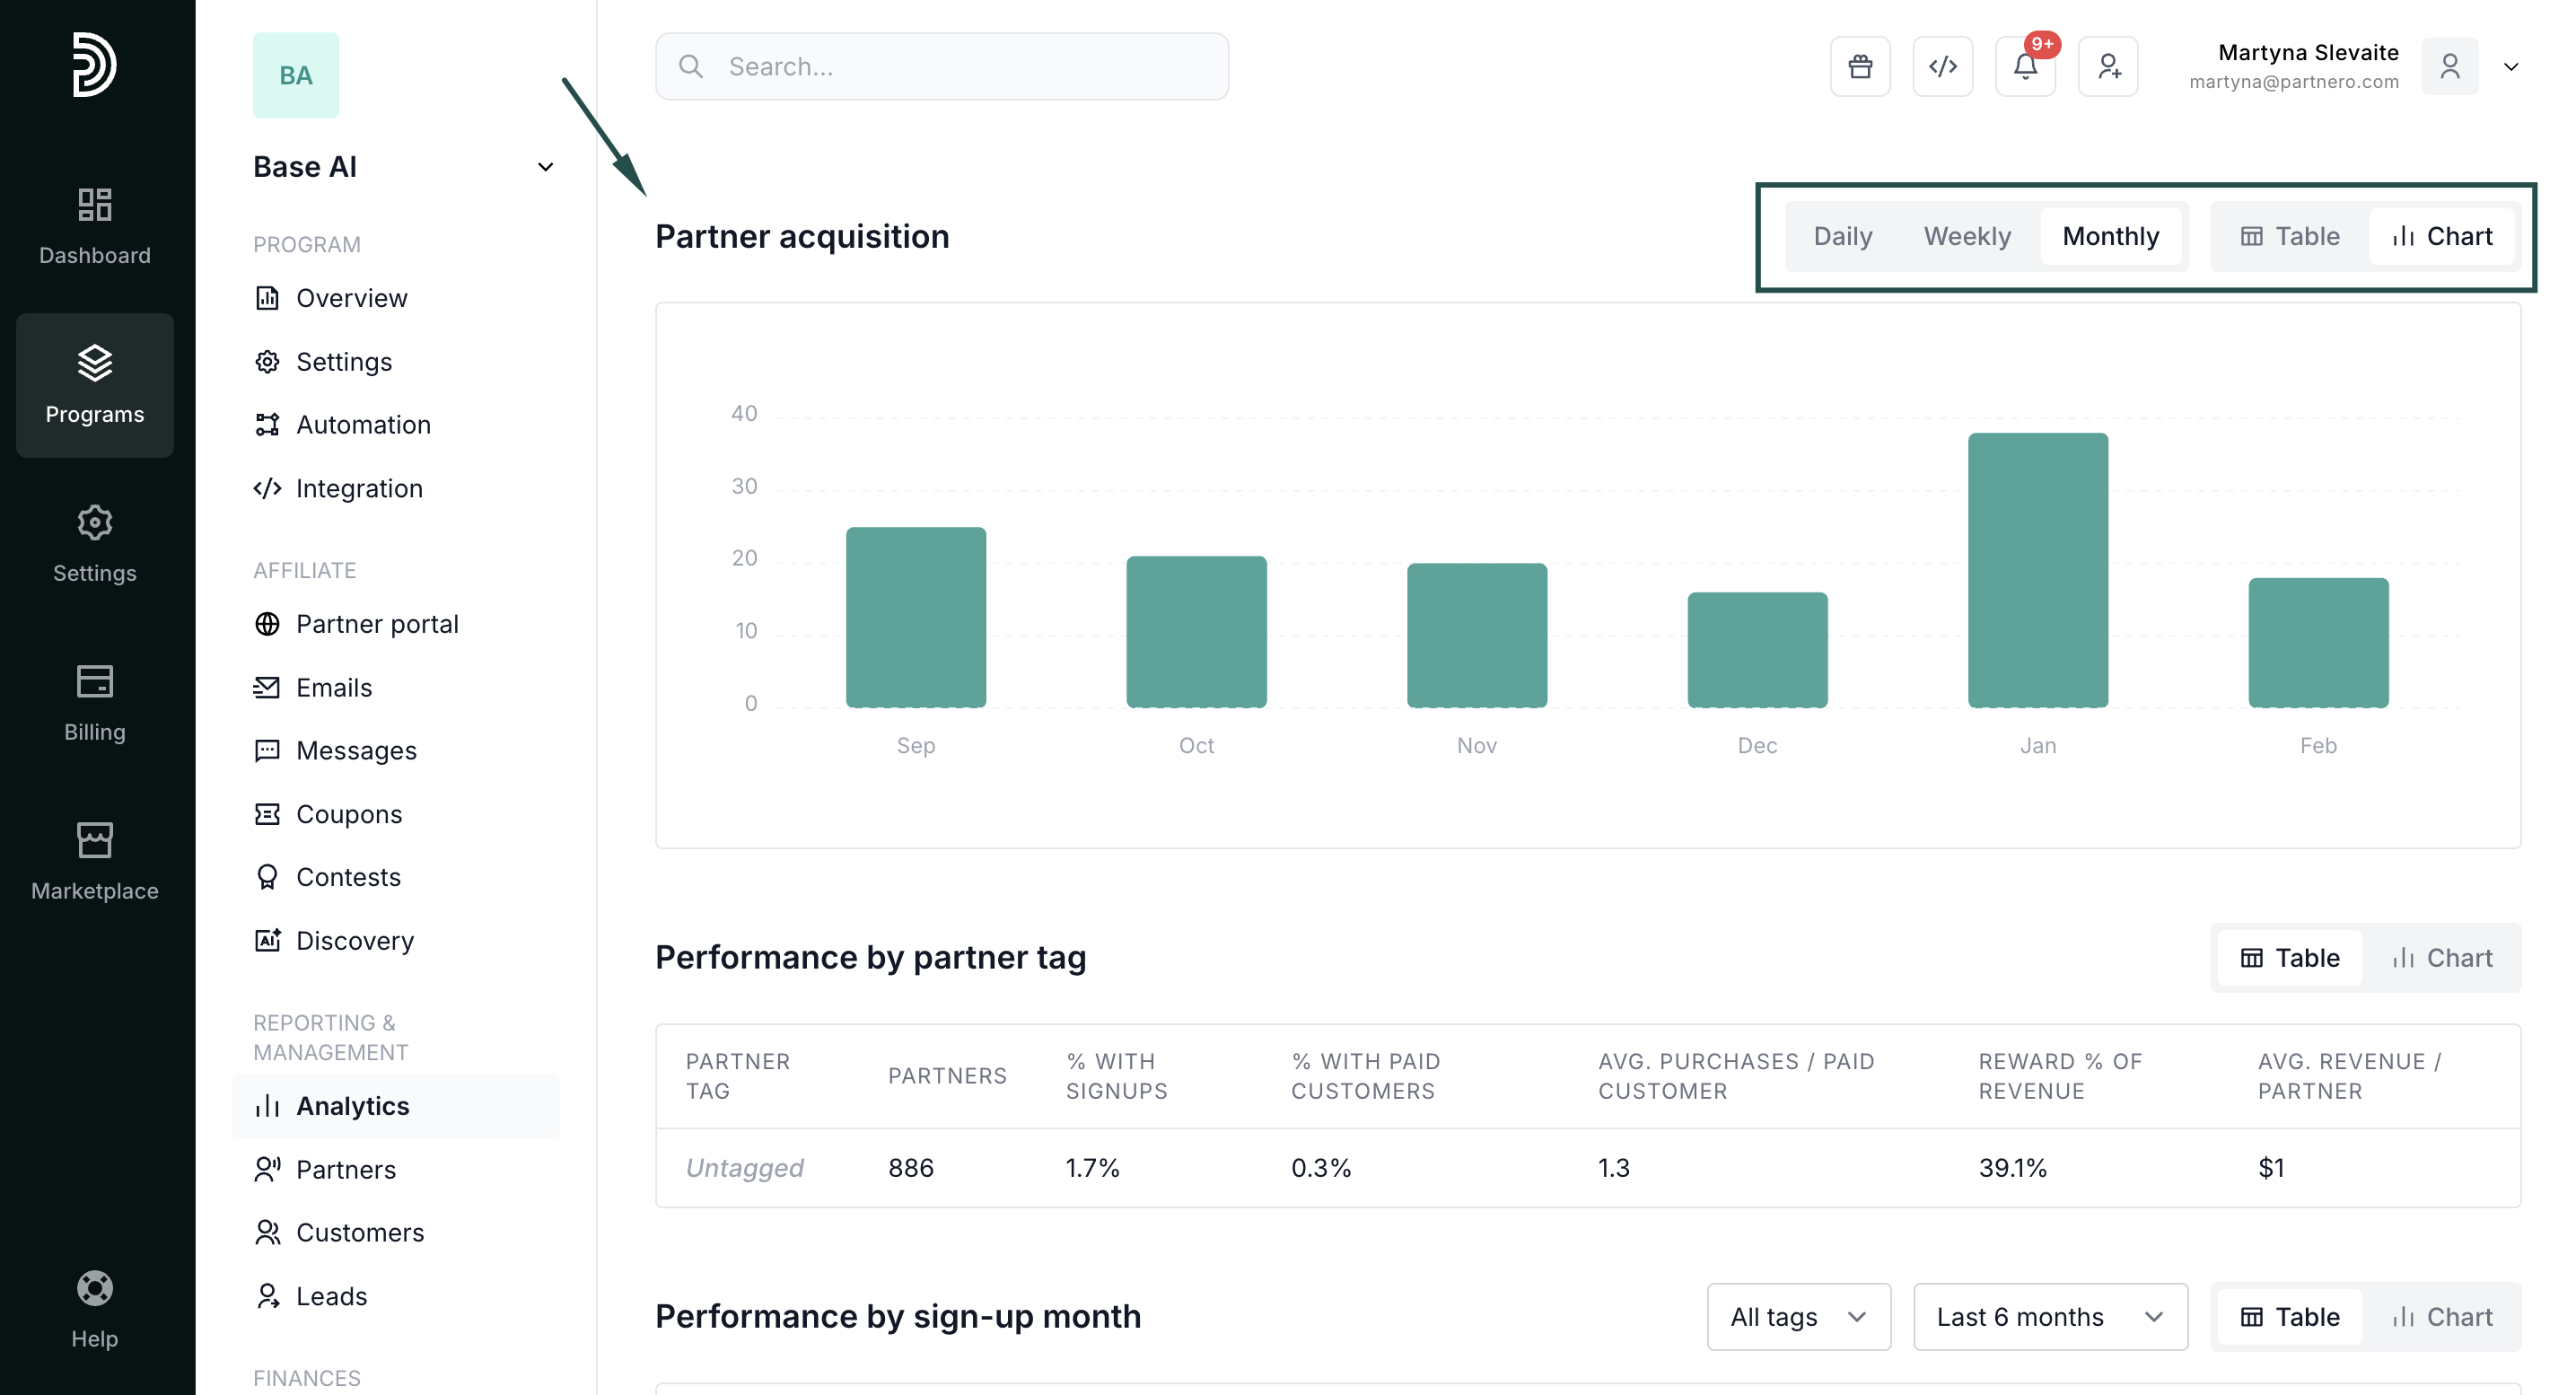Switch Partner acquisition to Daily view
This screenshot has height=1395, width=2576.
(1842, 236)
